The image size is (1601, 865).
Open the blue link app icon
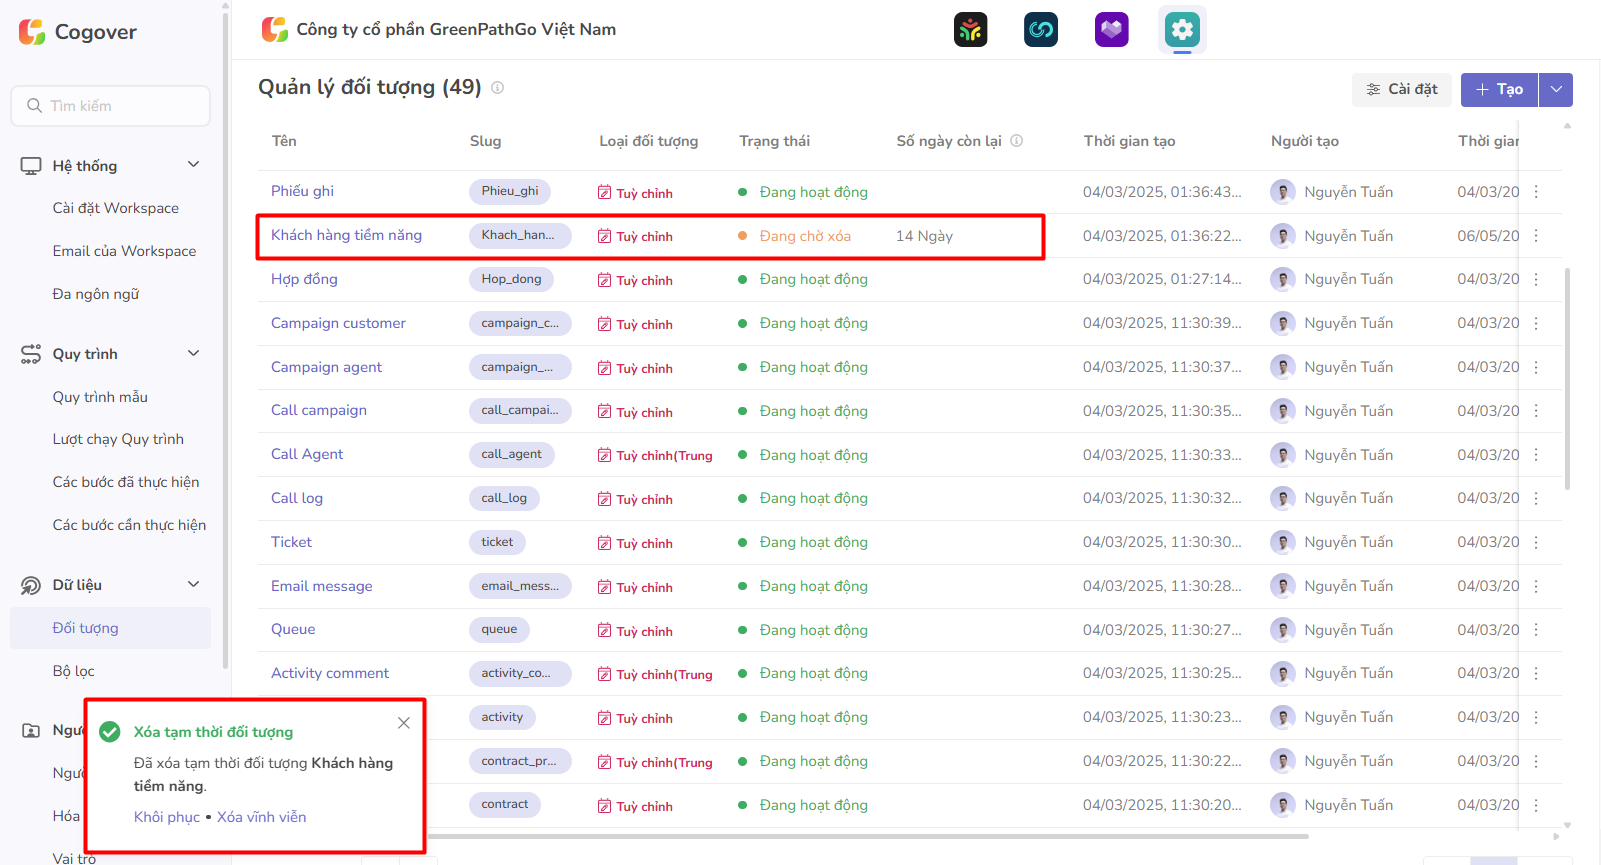(1041, 30)
